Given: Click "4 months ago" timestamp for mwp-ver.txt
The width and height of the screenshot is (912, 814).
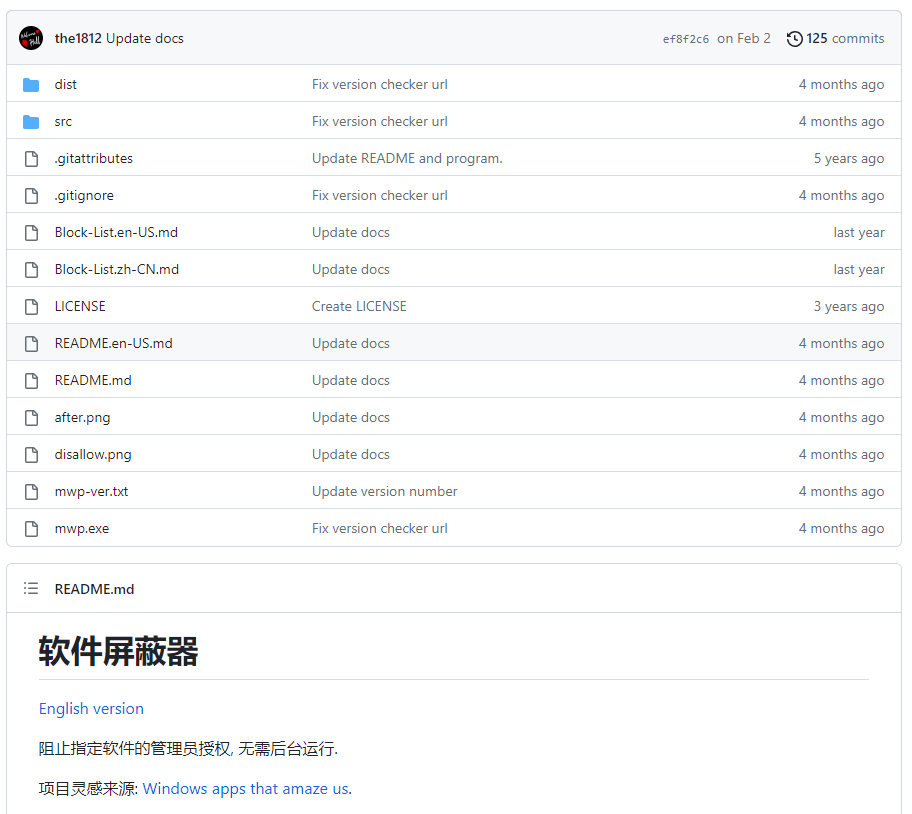Looking at the screenshot, I should 842,491.
